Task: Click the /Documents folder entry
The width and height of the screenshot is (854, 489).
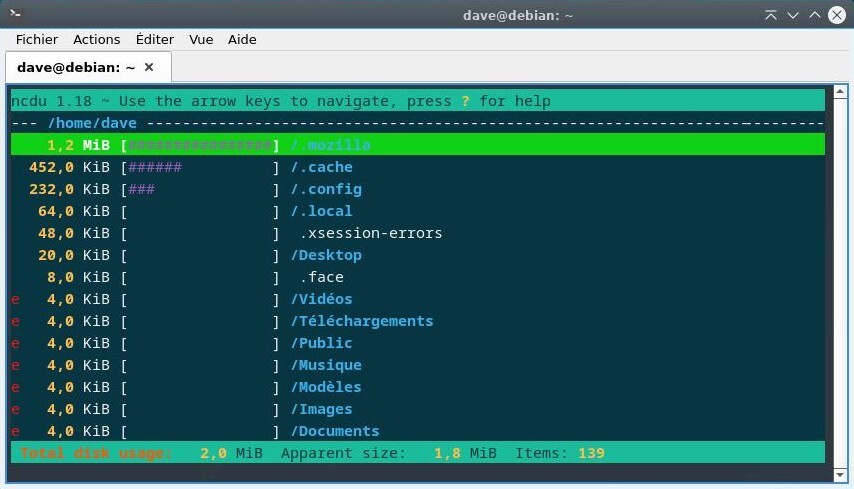Action: point(335,431)
